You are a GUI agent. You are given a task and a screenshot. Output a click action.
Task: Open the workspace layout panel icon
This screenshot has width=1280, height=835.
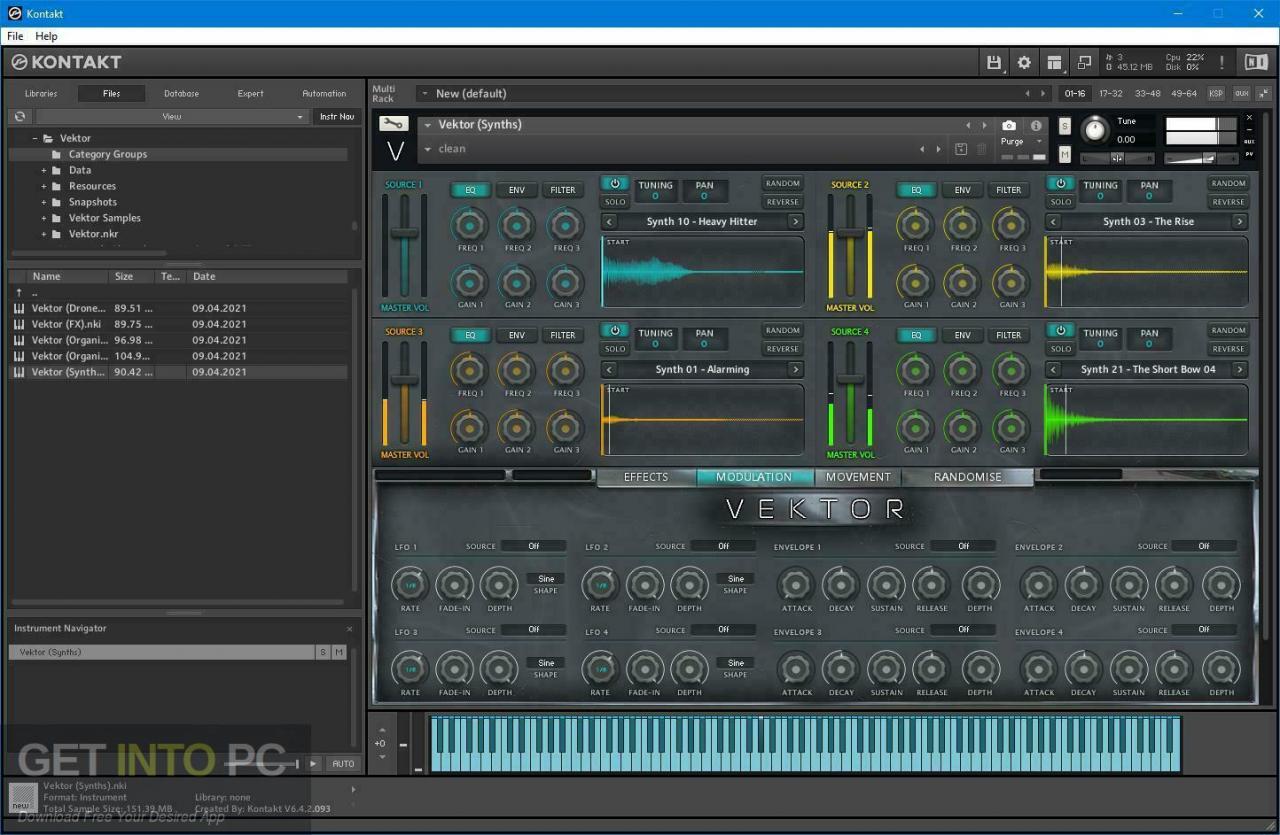1054,62
